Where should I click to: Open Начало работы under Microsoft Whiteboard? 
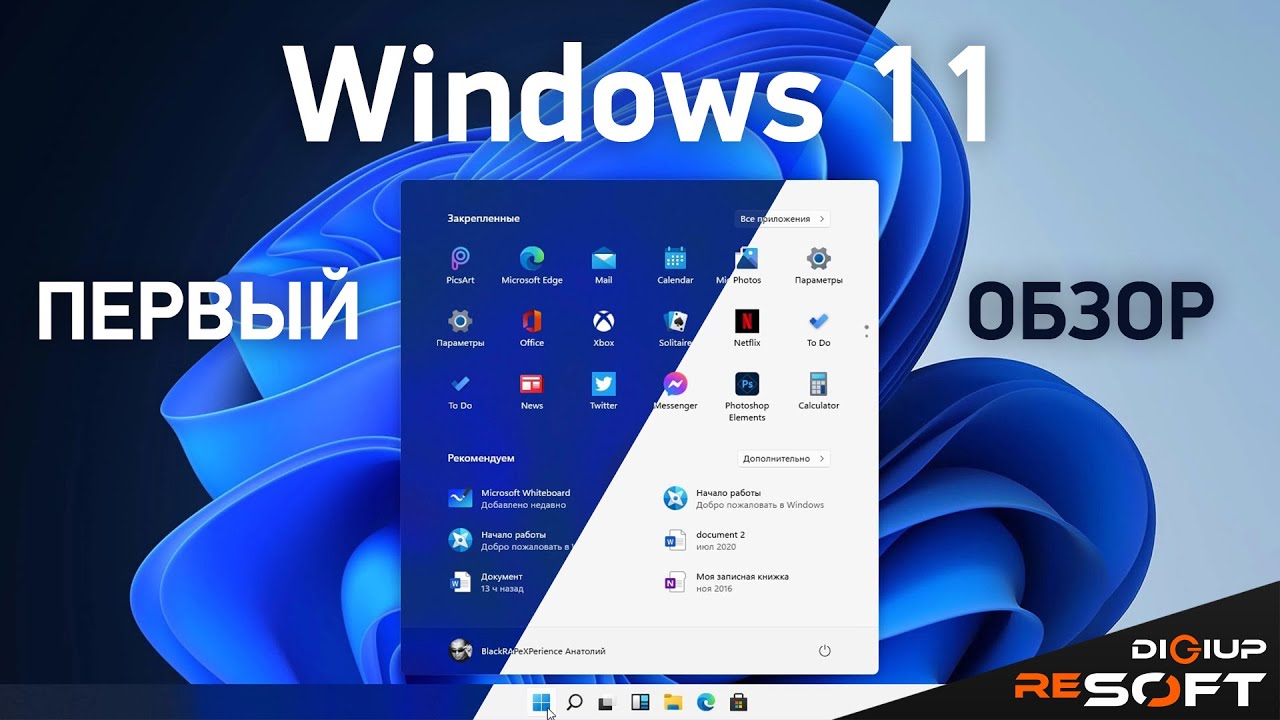coord(510,540)
